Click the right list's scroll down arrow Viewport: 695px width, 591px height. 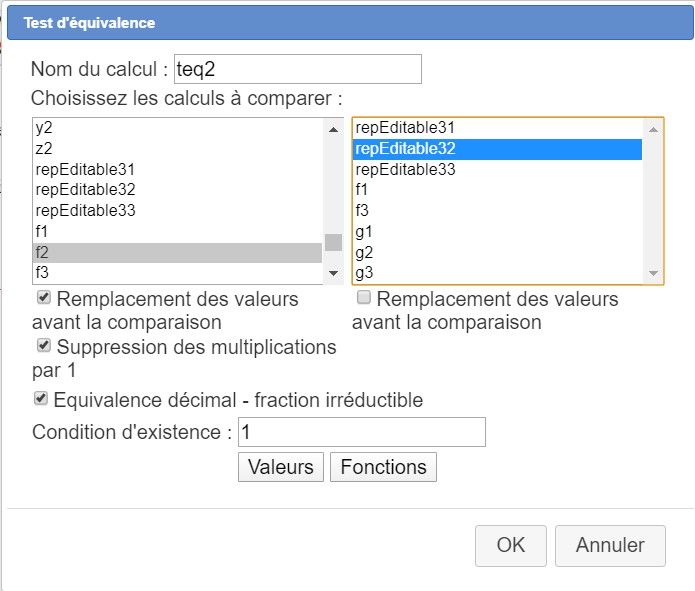click(654, 273)
